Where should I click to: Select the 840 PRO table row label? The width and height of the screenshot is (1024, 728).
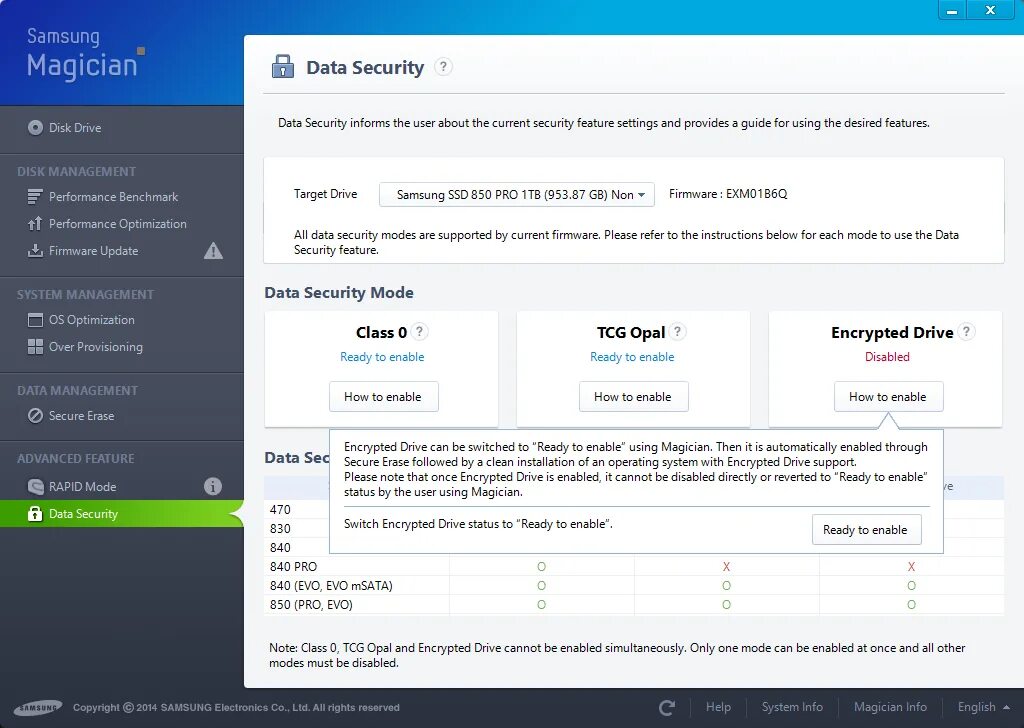point(293,567)
